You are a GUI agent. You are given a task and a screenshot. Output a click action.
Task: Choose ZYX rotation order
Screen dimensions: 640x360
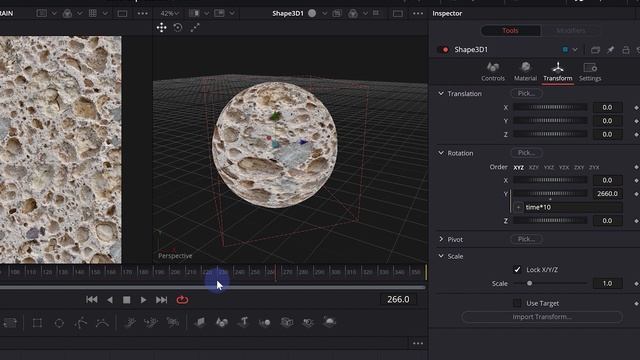[594, 167]
